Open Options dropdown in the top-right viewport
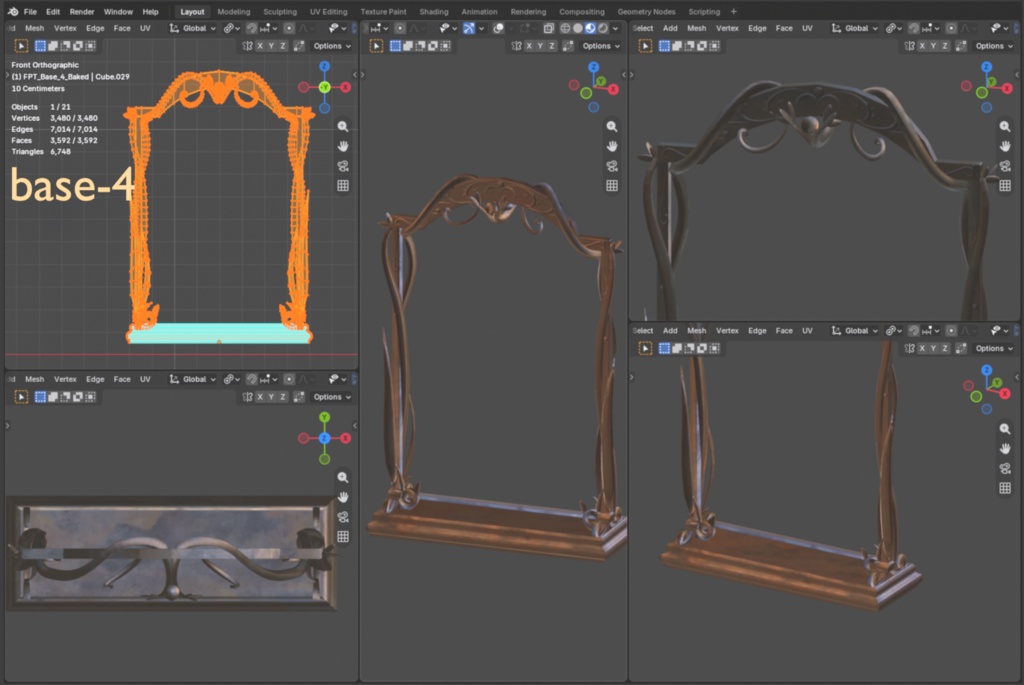The height and width of the screenshot is (685, 1024). click(994, 46)
